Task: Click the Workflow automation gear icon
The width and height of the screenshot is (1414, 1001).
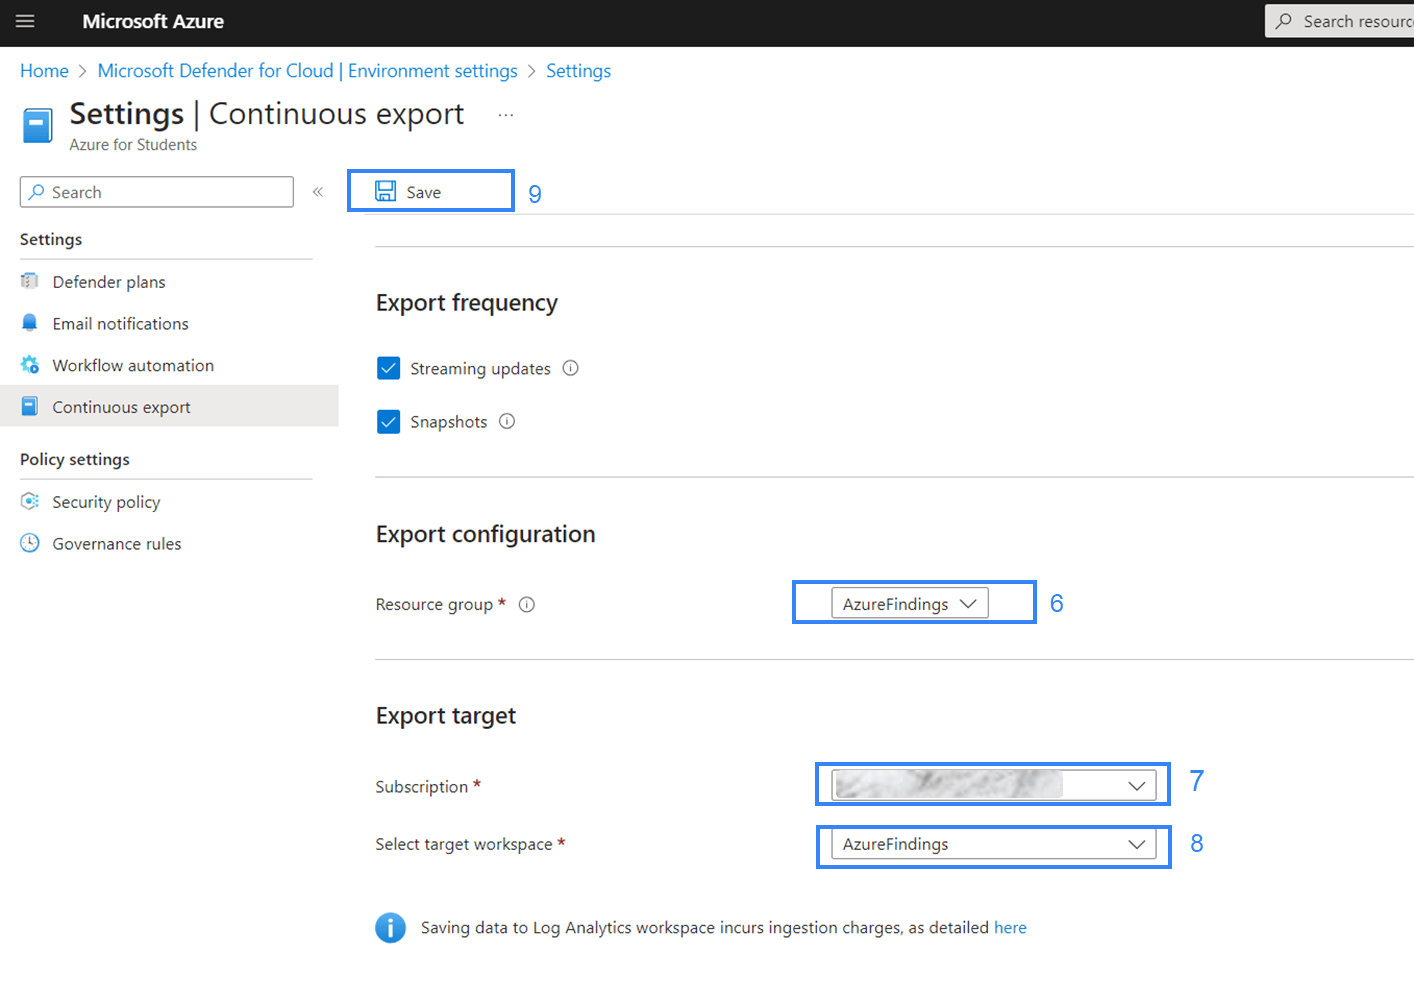Action: point(30,365)
